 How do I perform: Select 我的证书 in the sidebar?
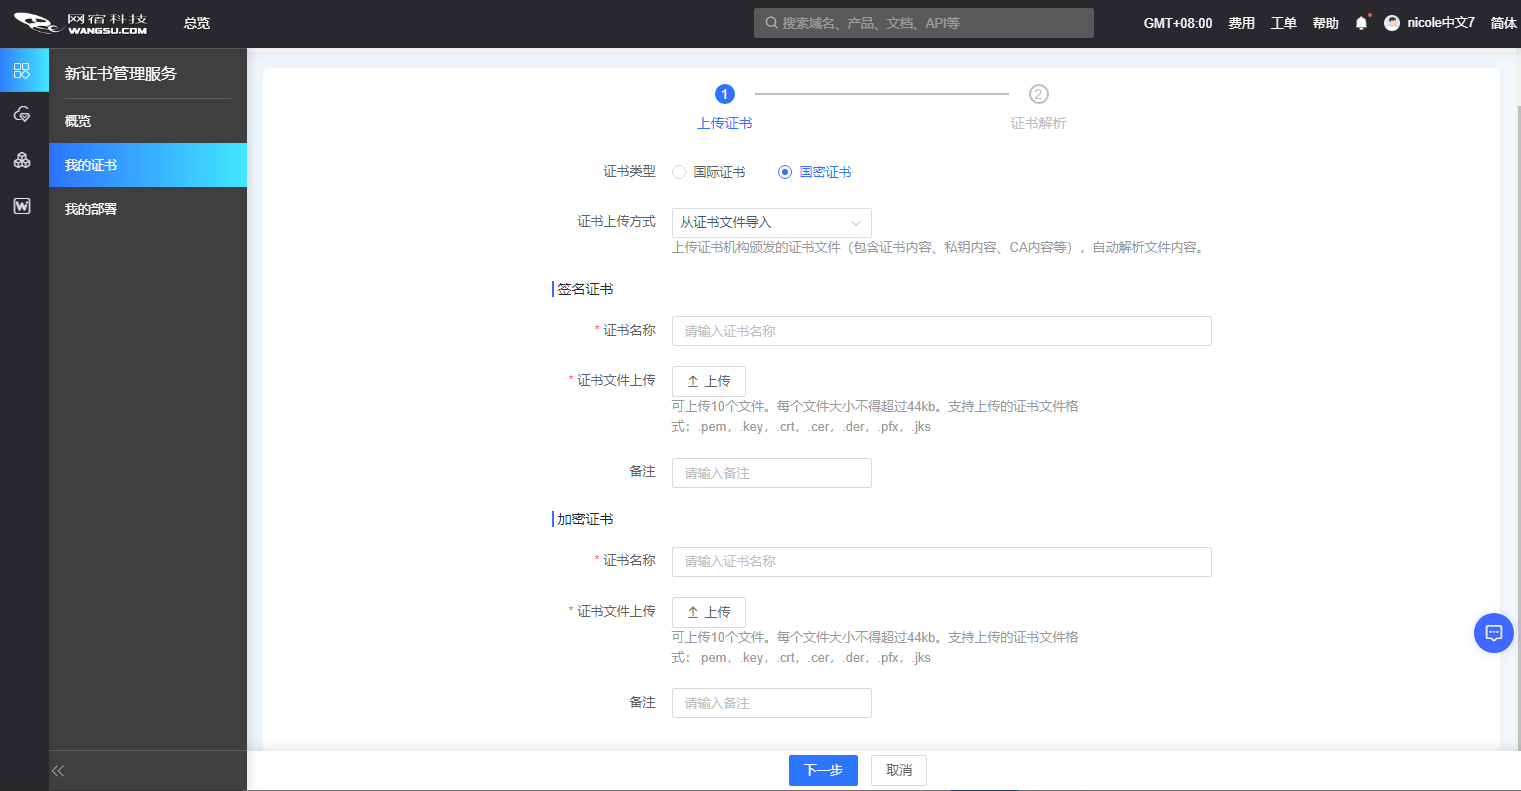click(148, 165)
